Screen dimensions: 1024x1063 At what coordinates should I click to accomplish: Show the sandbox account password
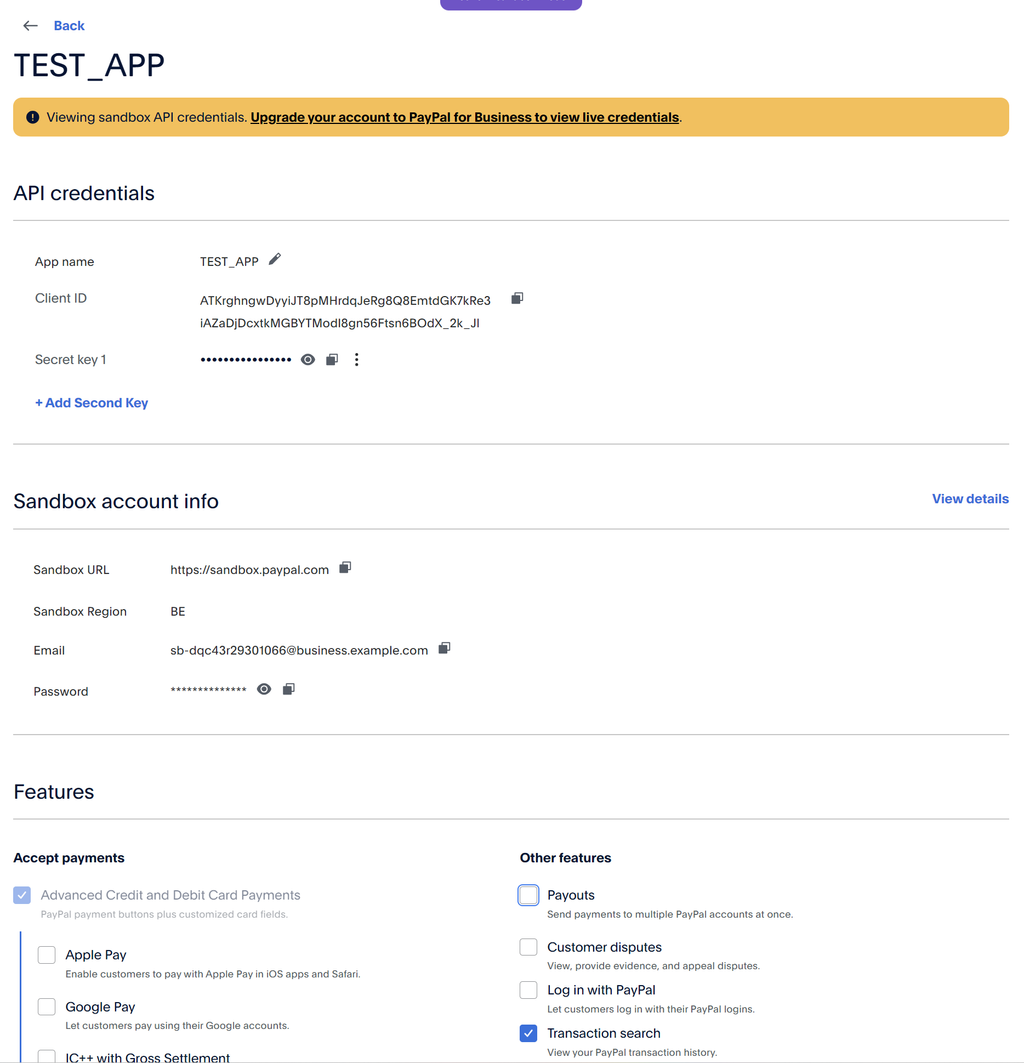[x=264, y=689]
